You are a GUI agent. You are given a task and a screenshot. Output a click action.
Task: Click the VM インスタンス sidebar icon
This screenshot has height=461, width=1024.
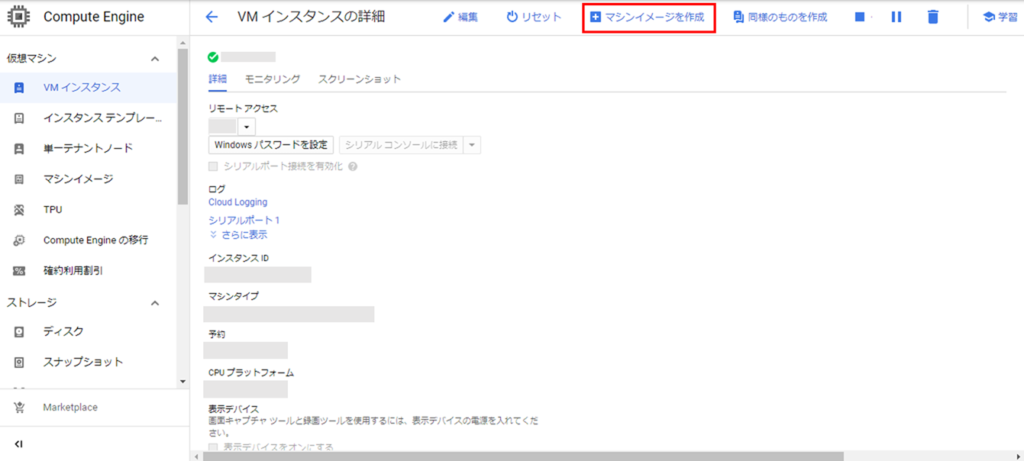[19, 87]
